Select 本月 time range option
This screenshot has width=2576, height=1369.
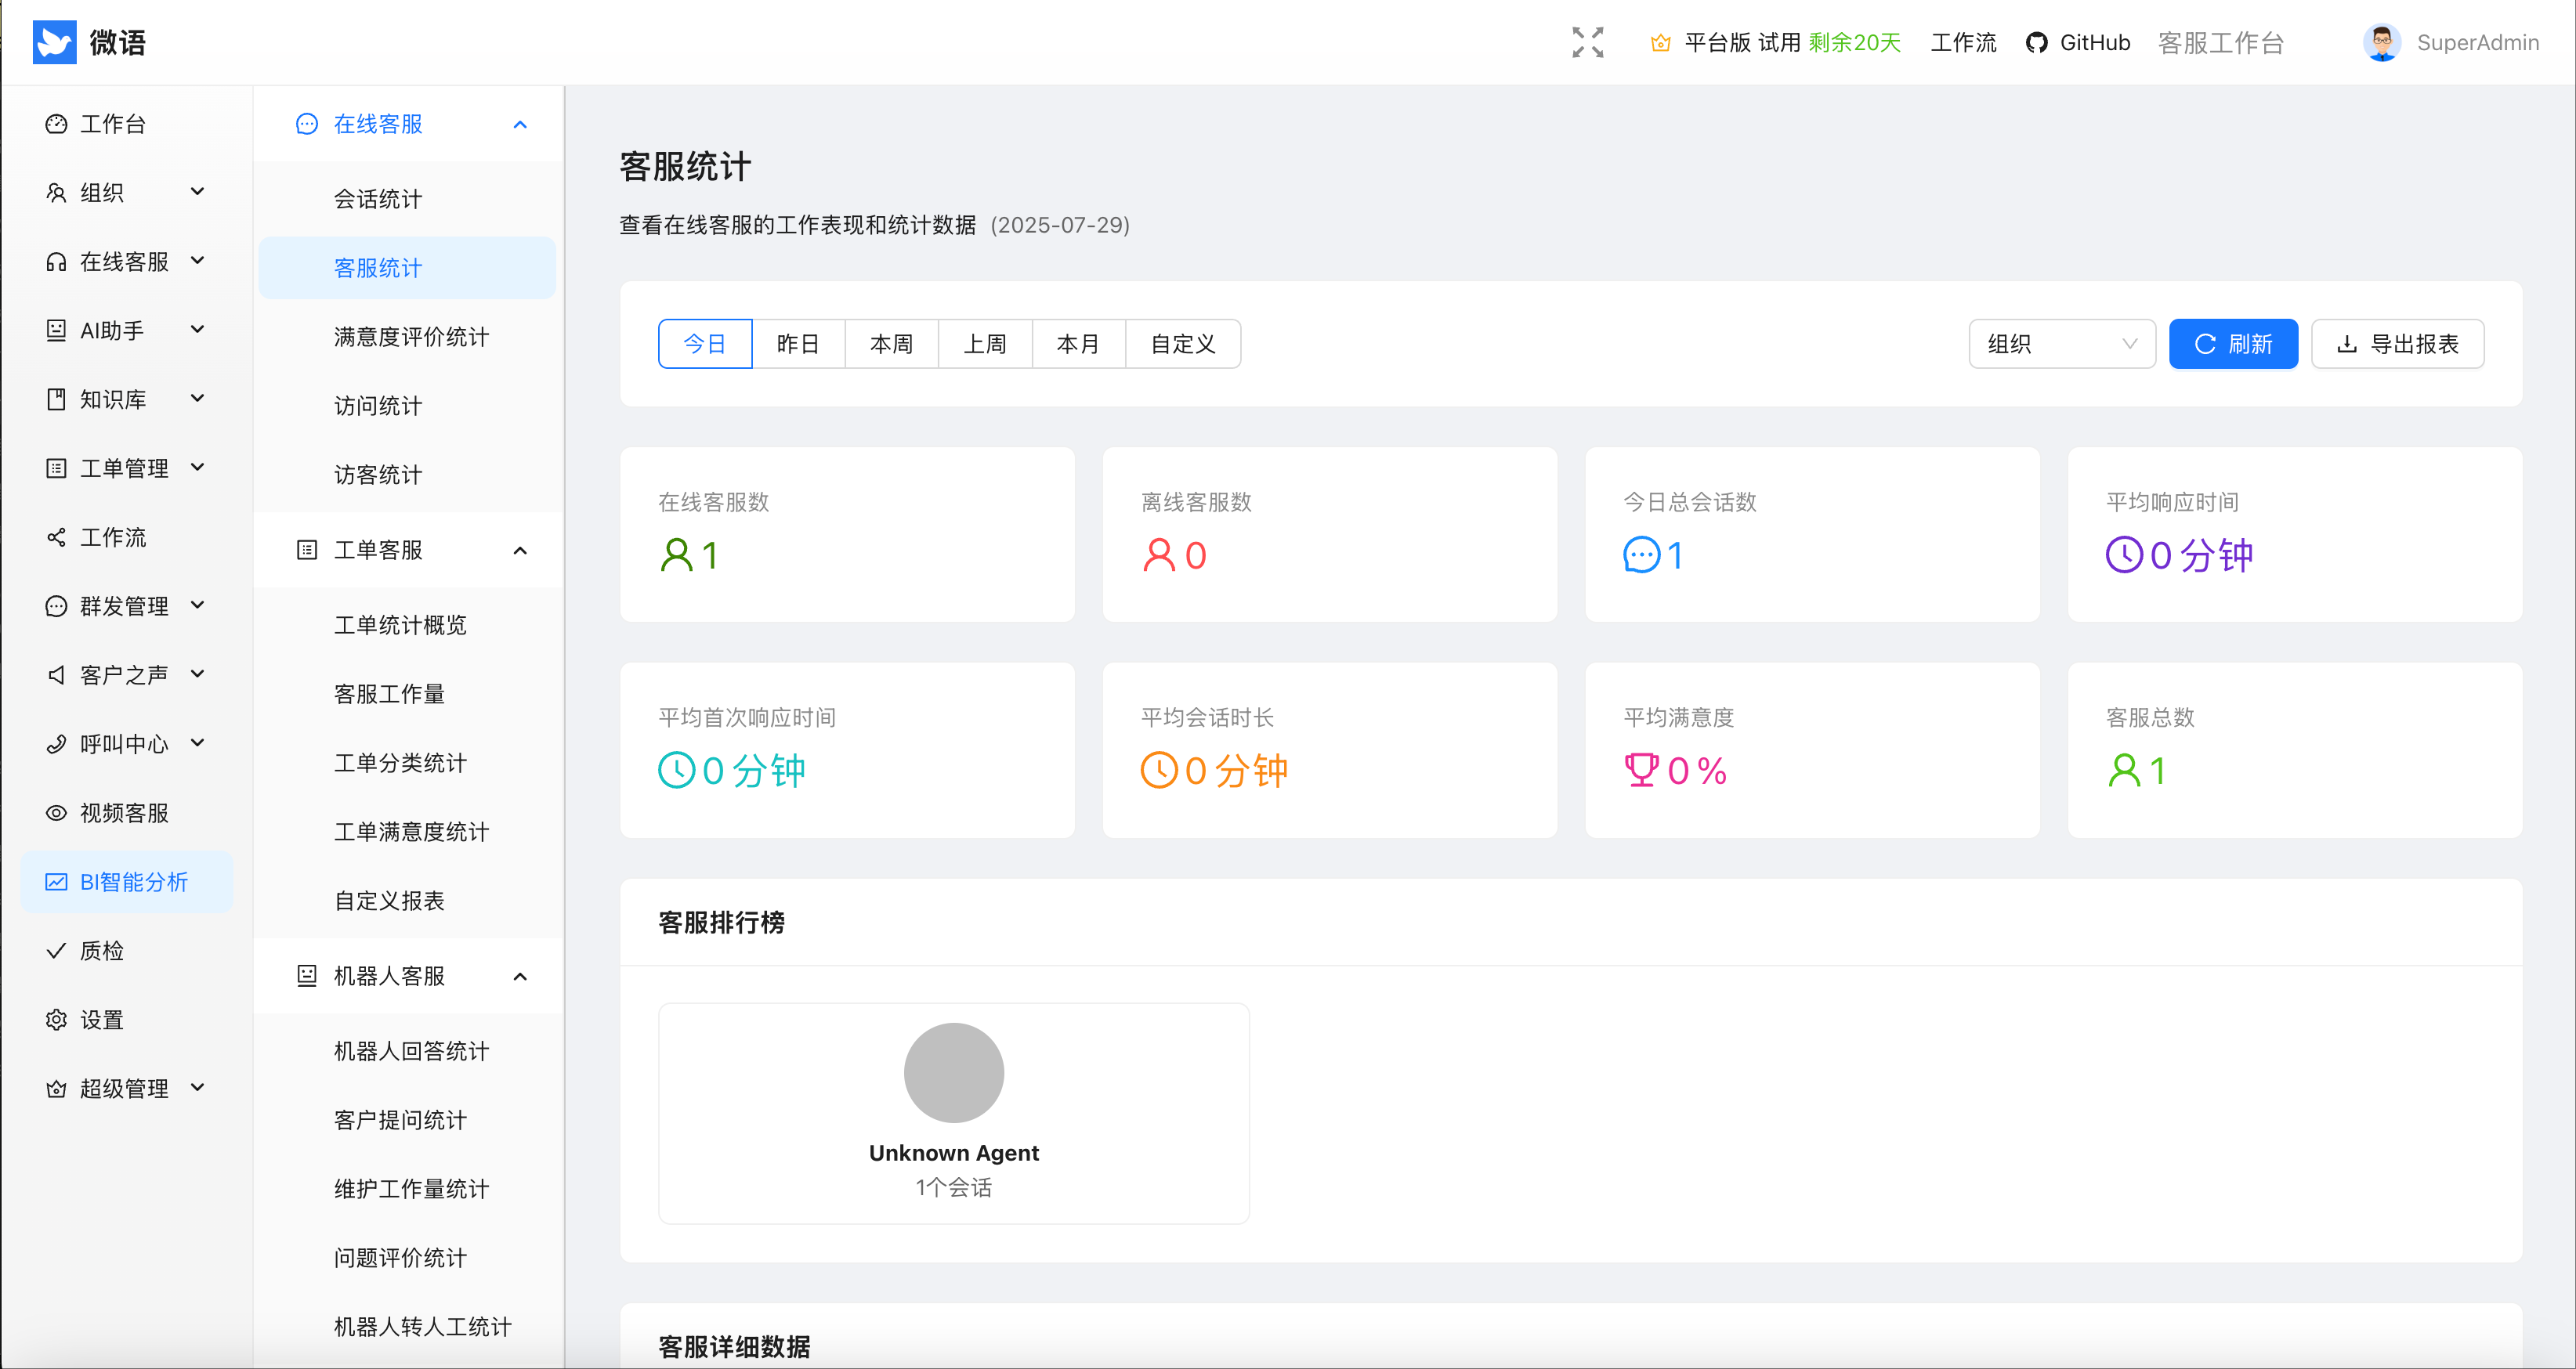coord(1077,344)
